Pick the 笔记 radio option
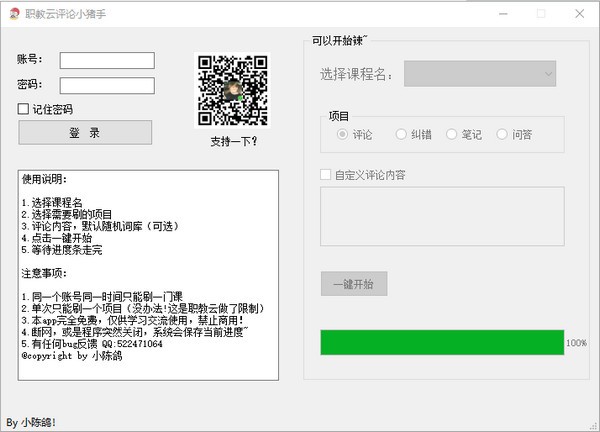The height and width of the screenshot is (432, 600). [x=452, y=134]
